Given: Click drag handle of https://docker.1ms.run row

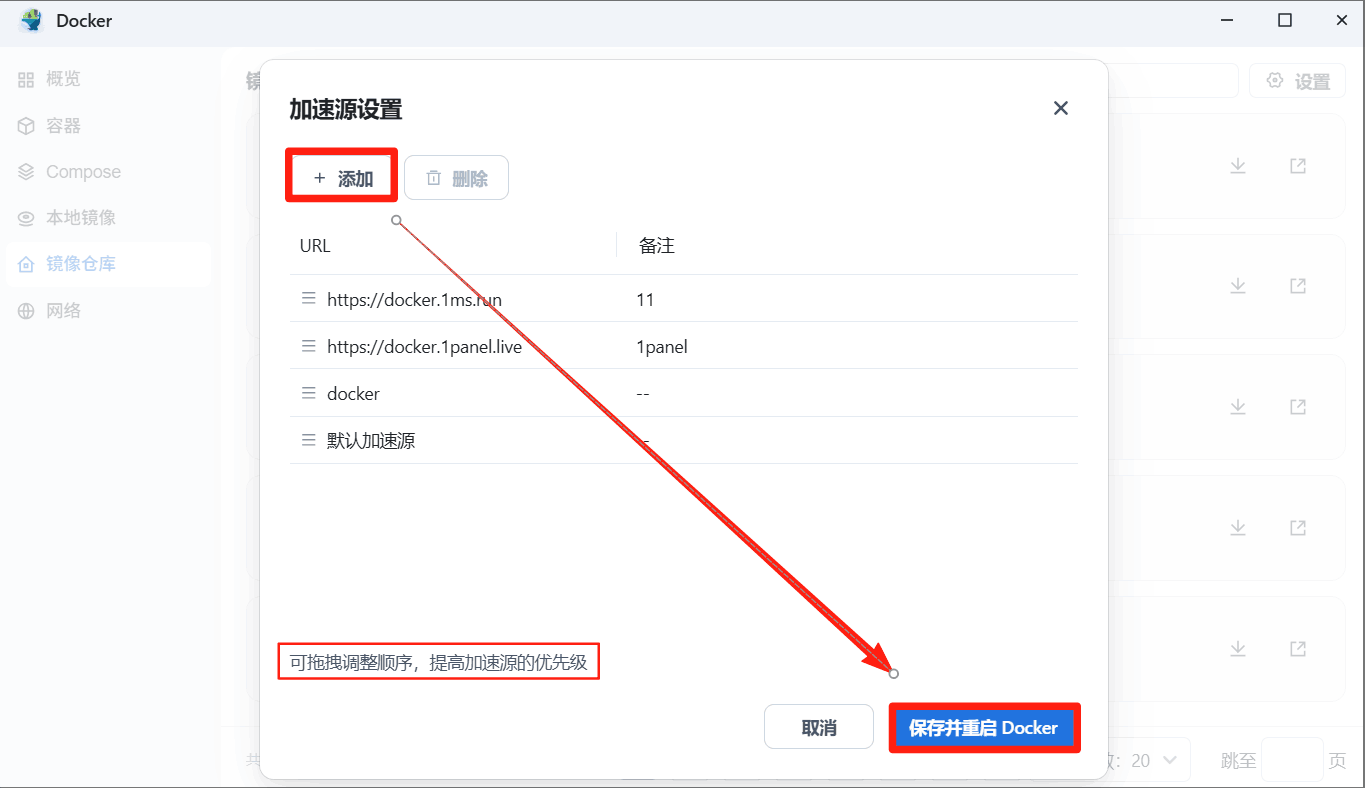Looking at the screenshot, I should pos(309,299).
